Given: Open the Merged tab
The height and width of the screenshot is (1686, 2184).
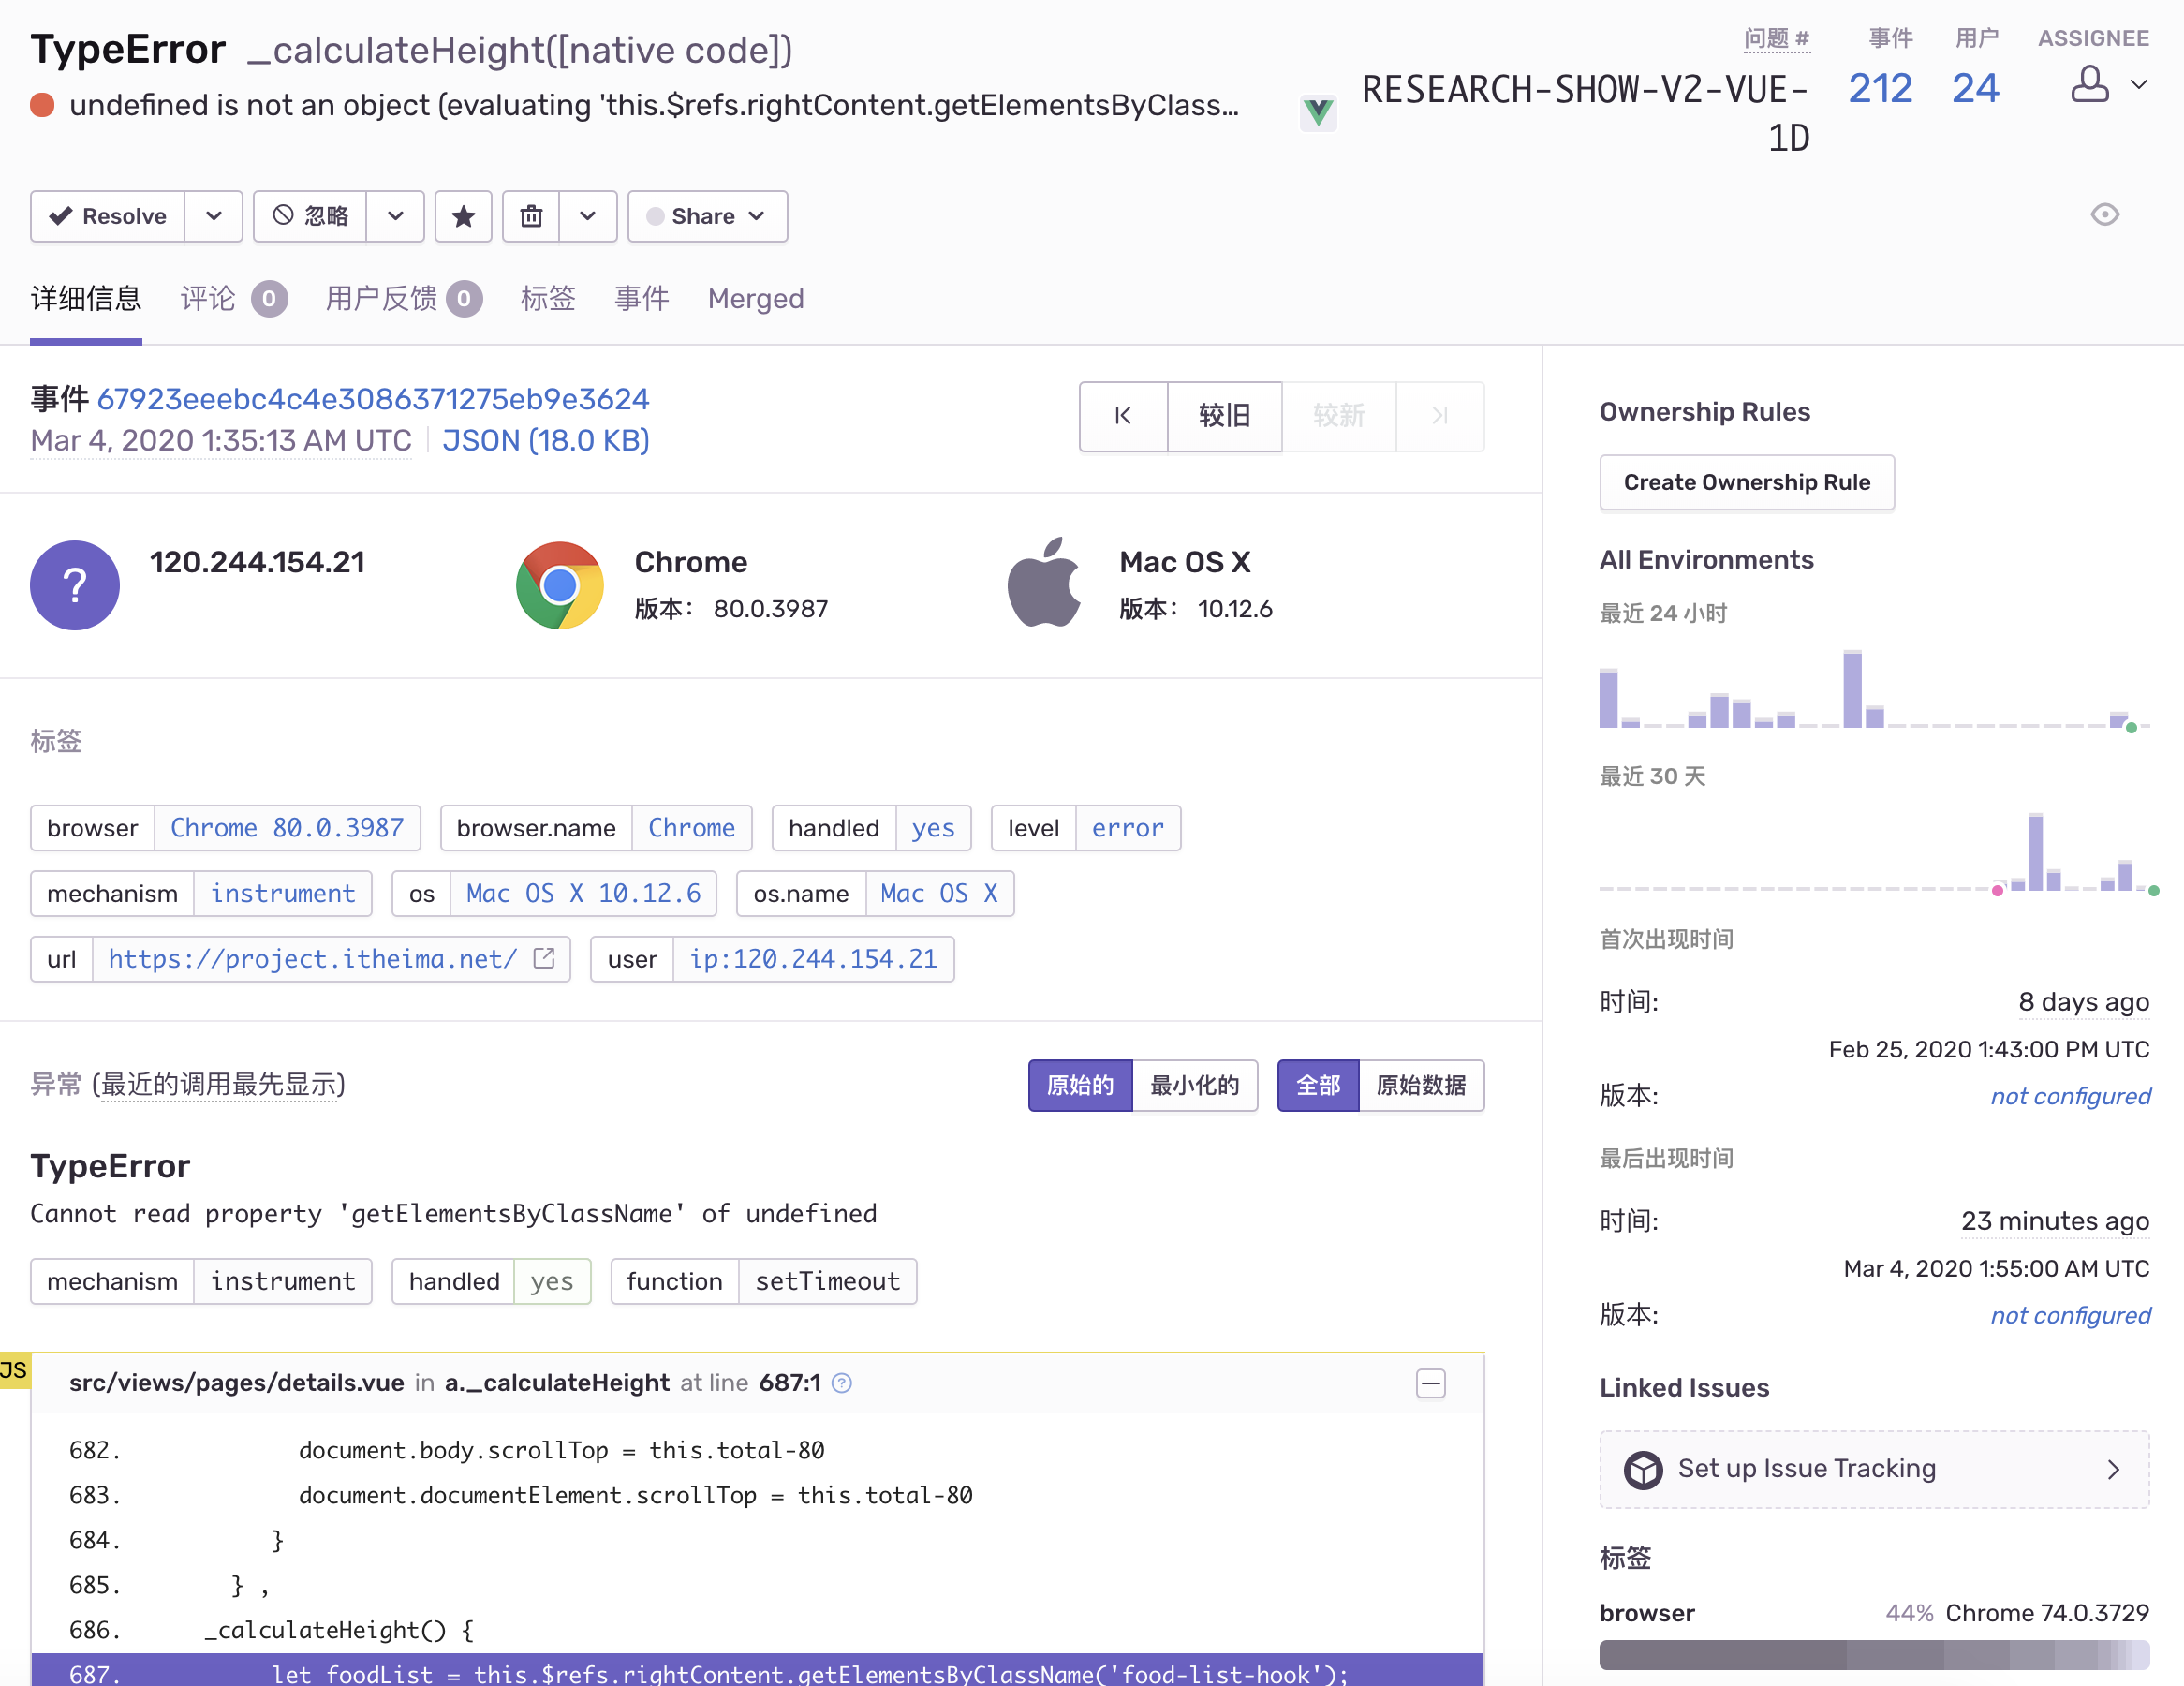Looking at the screenshot, I should (755, 299).
